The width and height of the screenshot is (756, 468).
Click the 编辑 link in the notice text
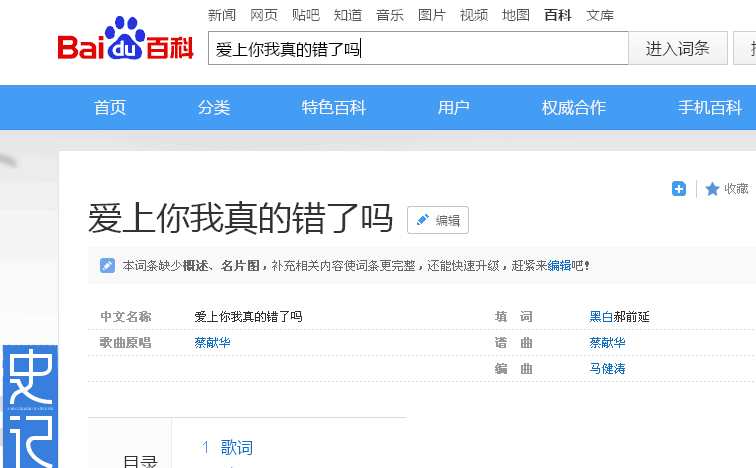(558, 266)
